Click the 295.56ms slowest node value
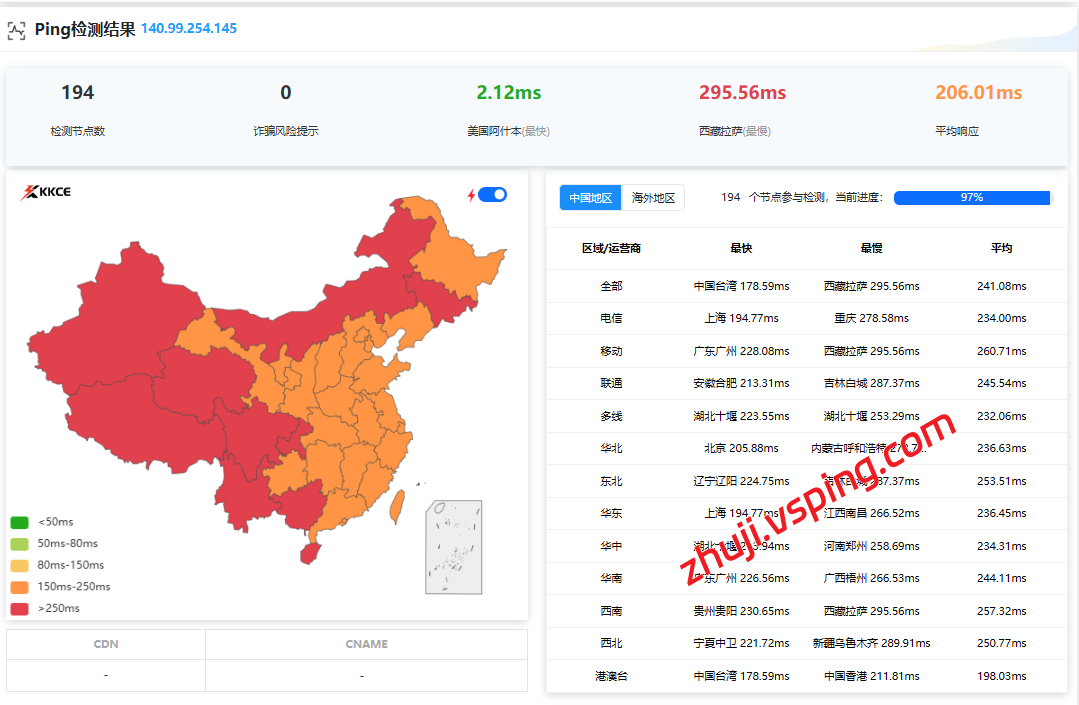The height and width of the screenshot is (705, 1079). pyautogui.click(x=742, y=93)
